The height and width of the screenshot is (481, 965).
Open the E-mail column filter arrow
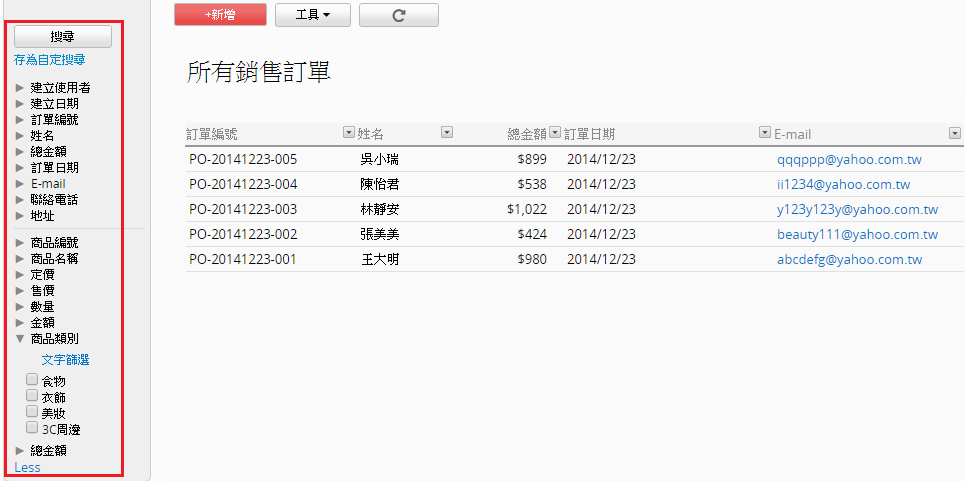[x=954, y=132]
